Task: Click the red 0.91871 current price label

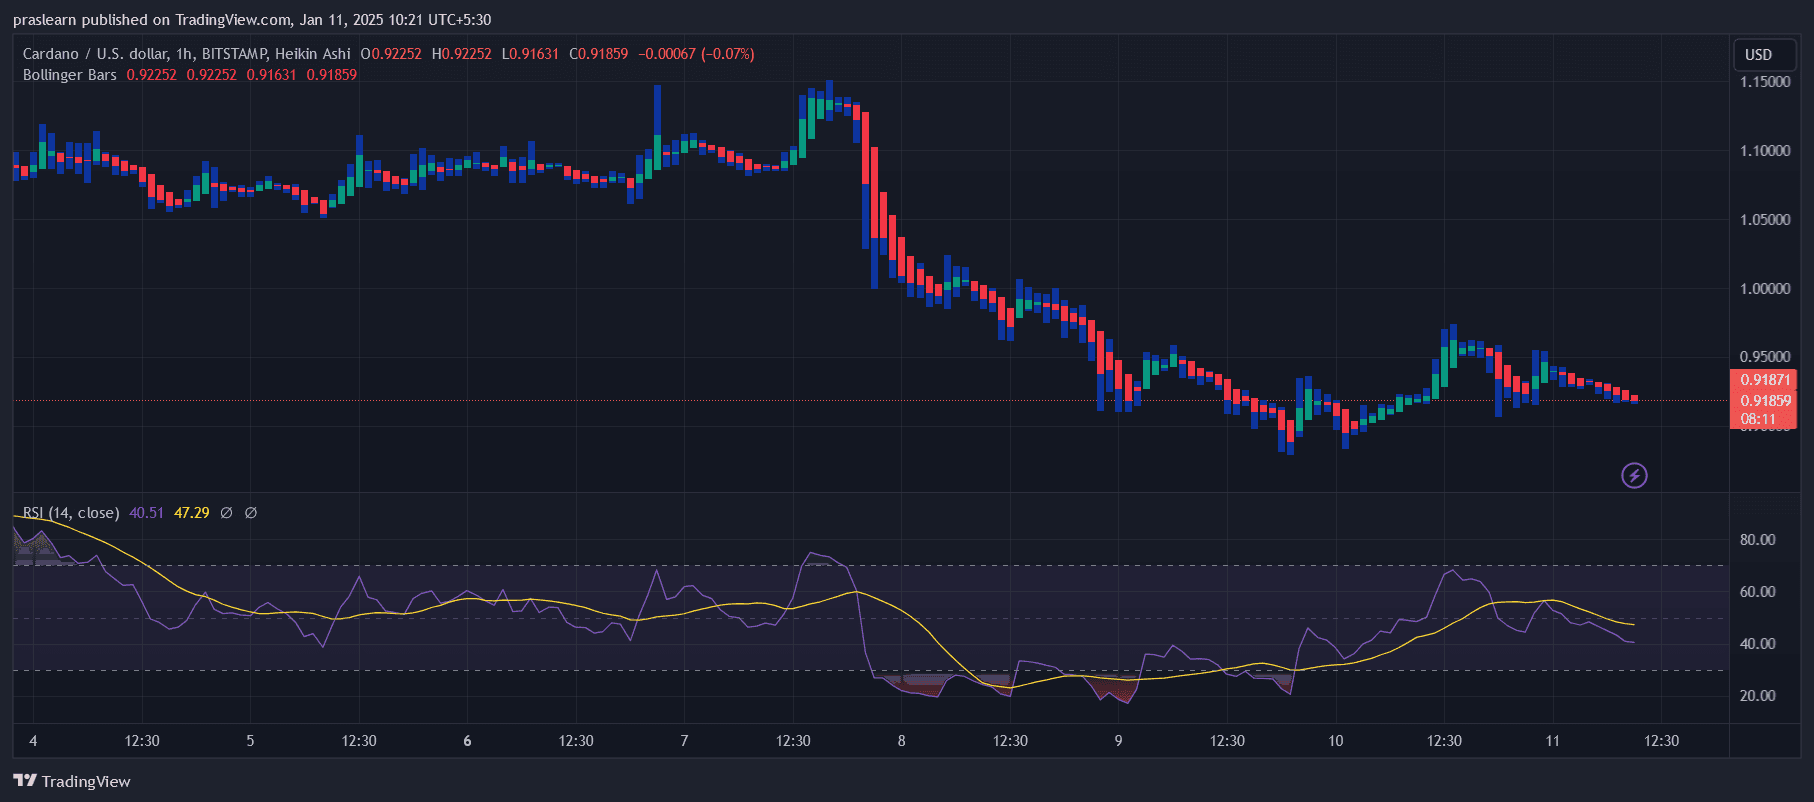Action: point(1764,380)
